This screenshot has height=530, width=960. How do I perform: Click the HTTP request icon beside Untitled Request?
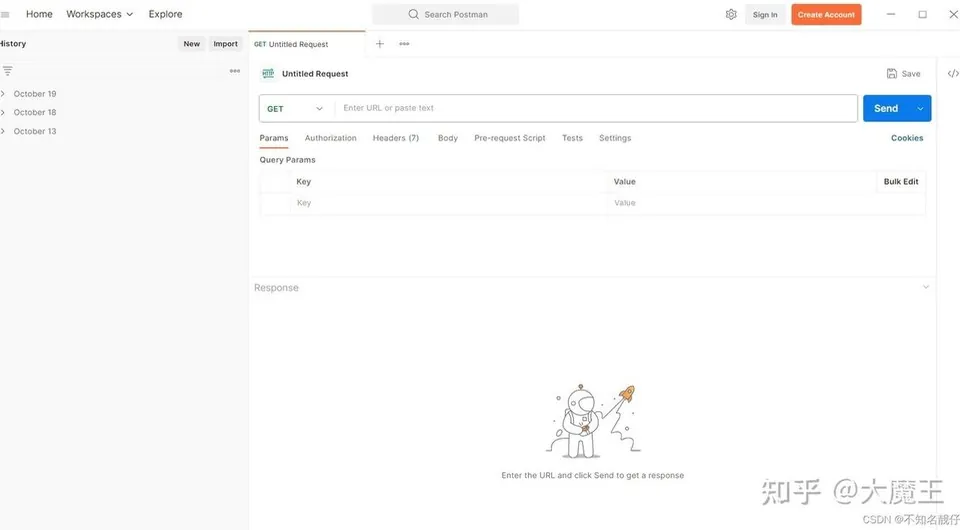click(x=268, y=73)
